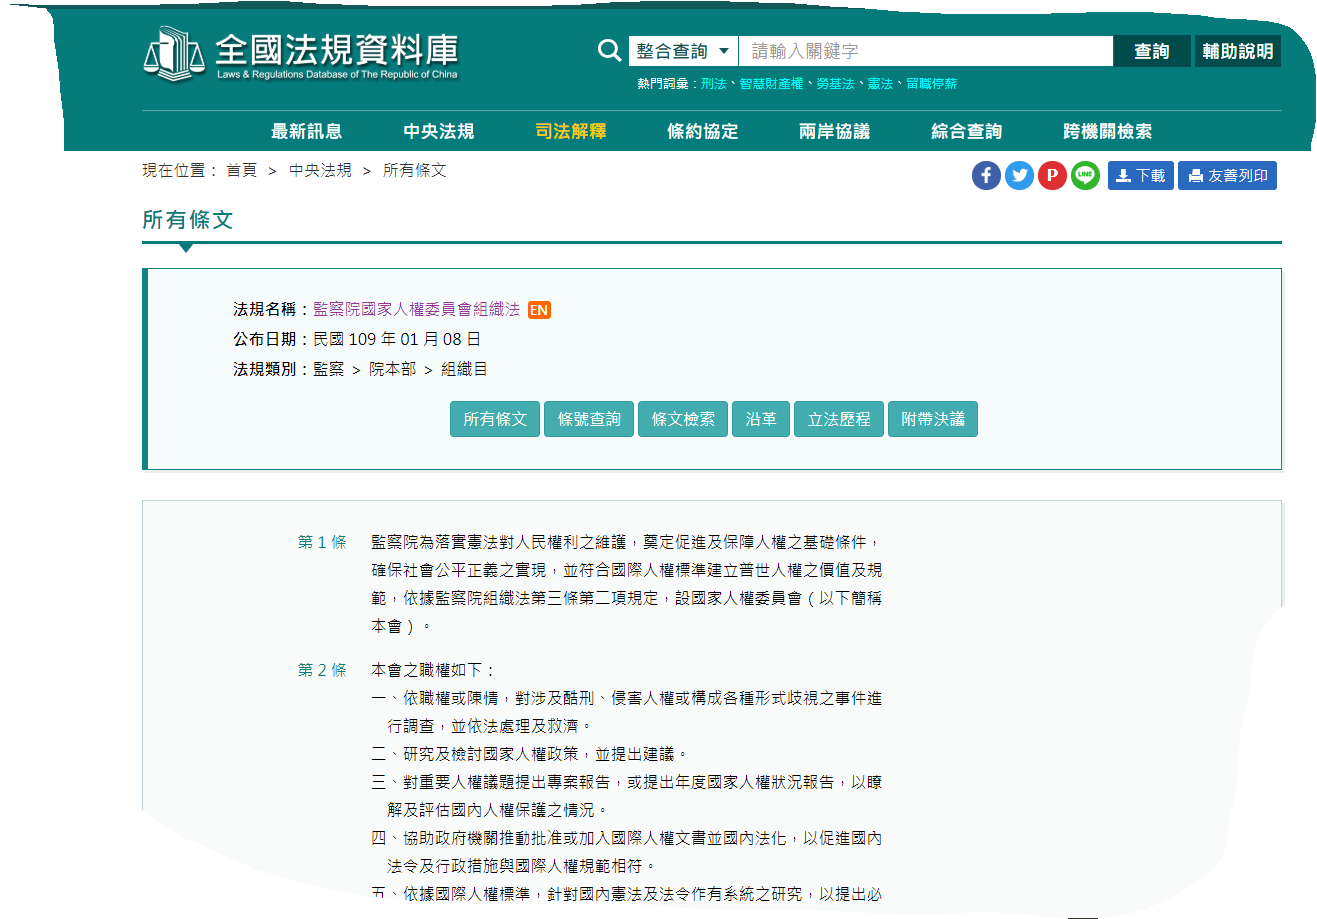The height and width of the screenshot is (919, 1317).
Task: Open the 立法歷程 tab
Action: pos(839,419)
